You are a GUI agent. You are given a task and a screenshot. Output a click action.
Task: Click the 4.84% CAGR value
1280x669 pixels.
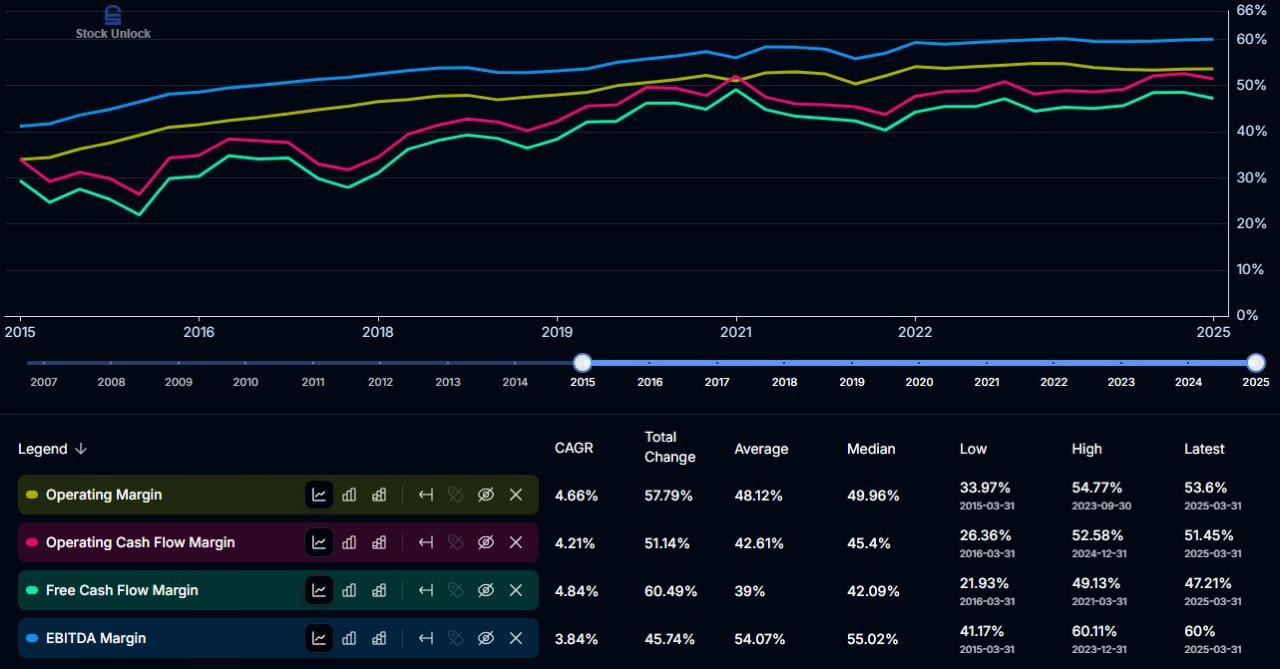[x=577, y=591]
